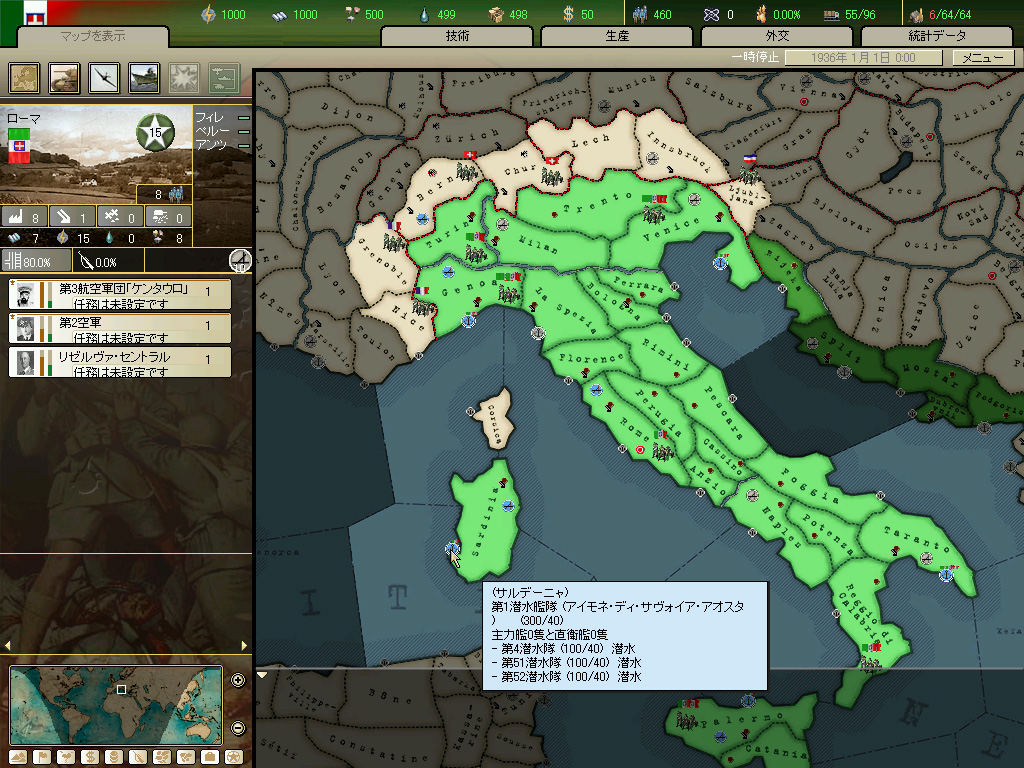
Task: Click the round compass icon in province panel
Action: click(240, 261)
